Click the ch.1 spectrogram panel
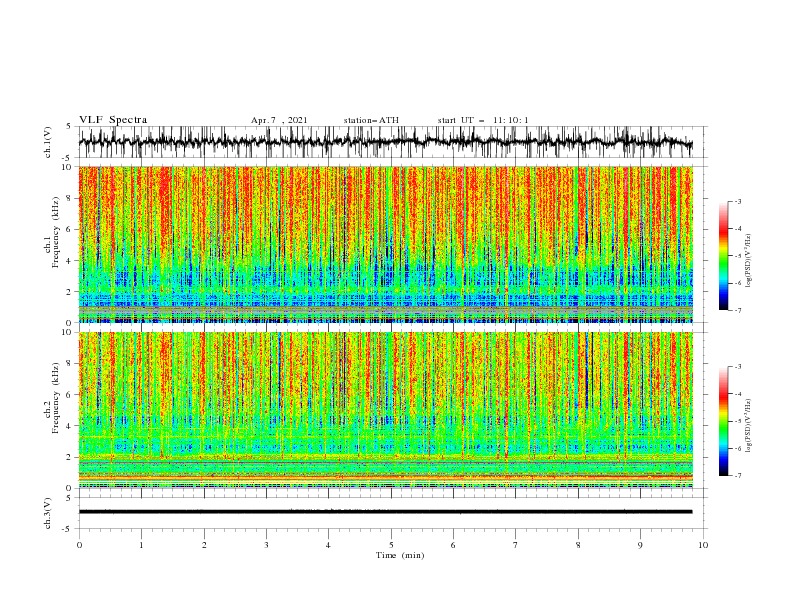792x612 pixels. (x=385, y=244)
